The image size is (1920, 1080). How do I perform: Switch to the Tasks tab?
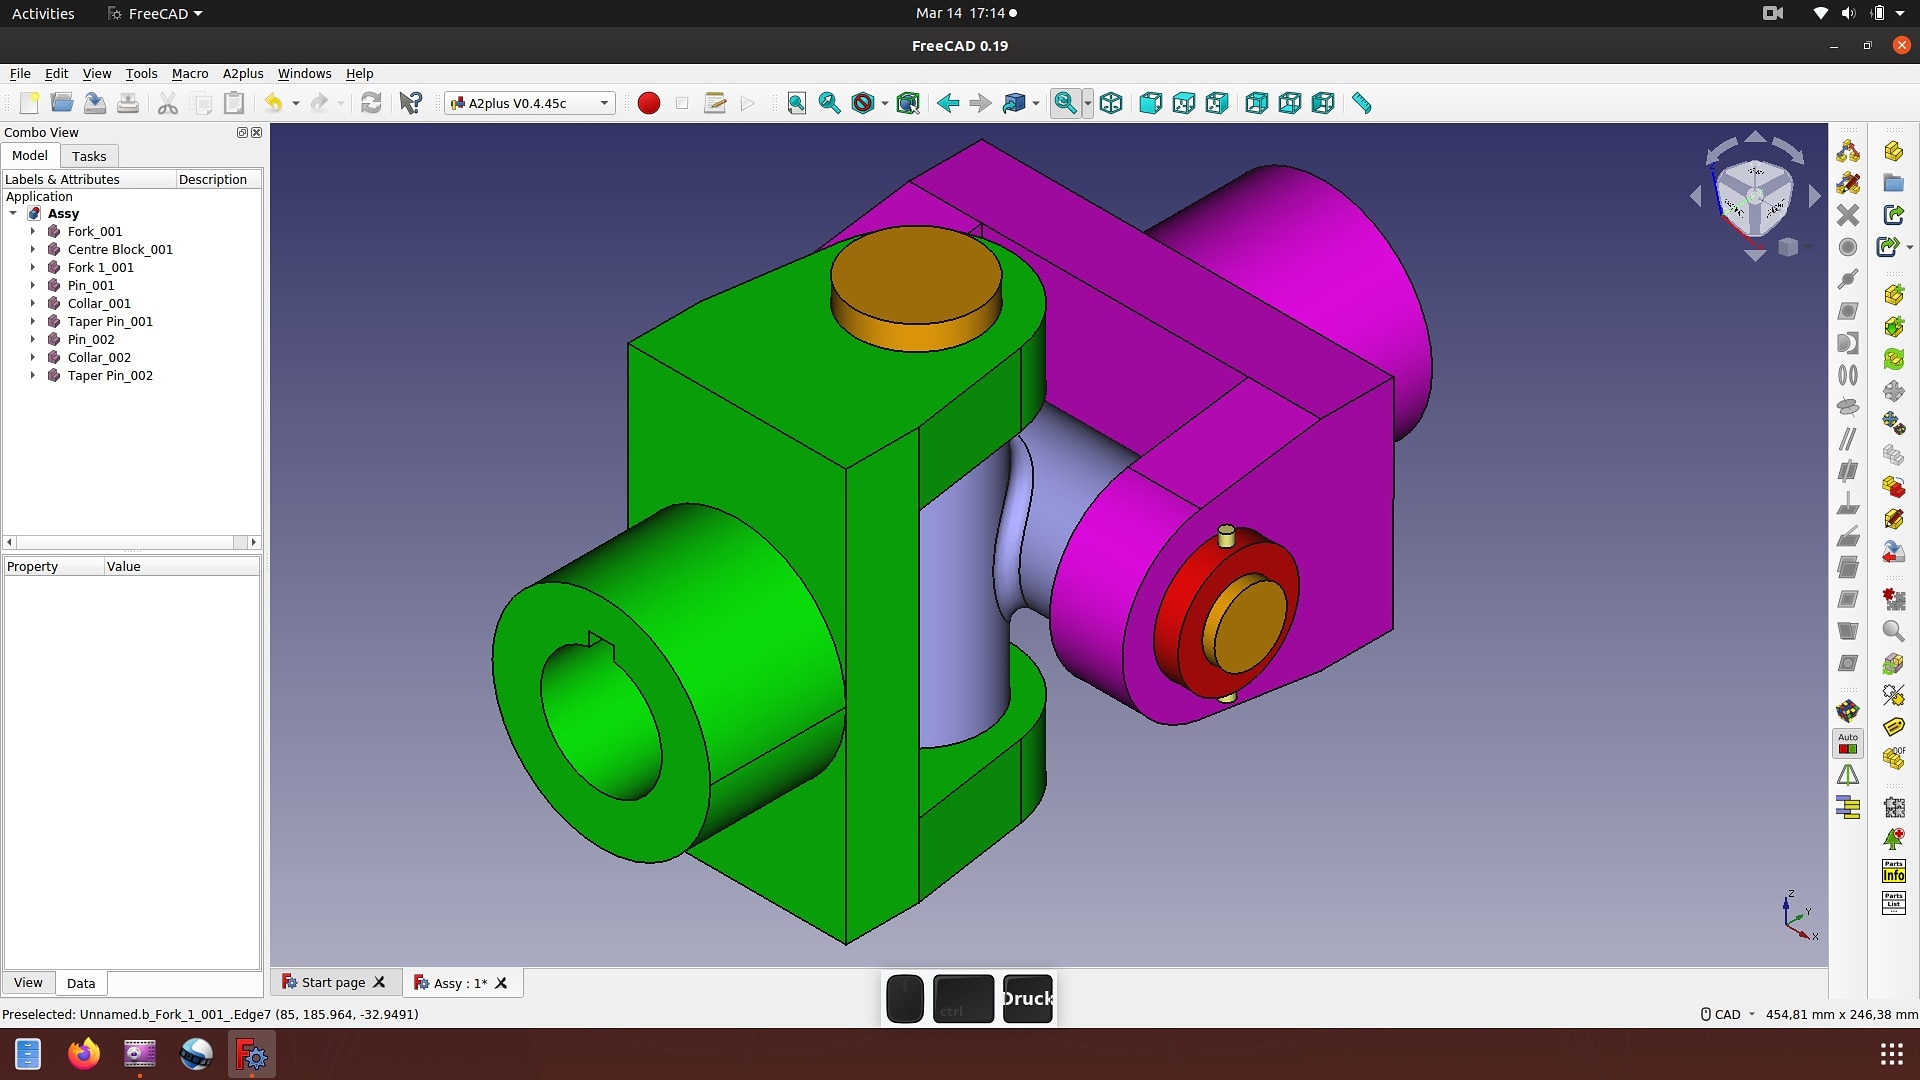(89, 156)
